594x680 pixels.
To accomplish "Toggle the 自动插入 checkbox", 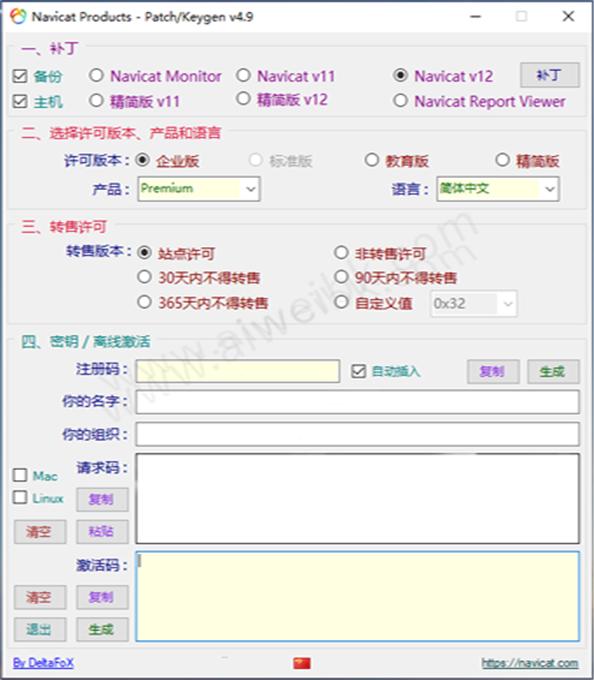I will [359, 371].
